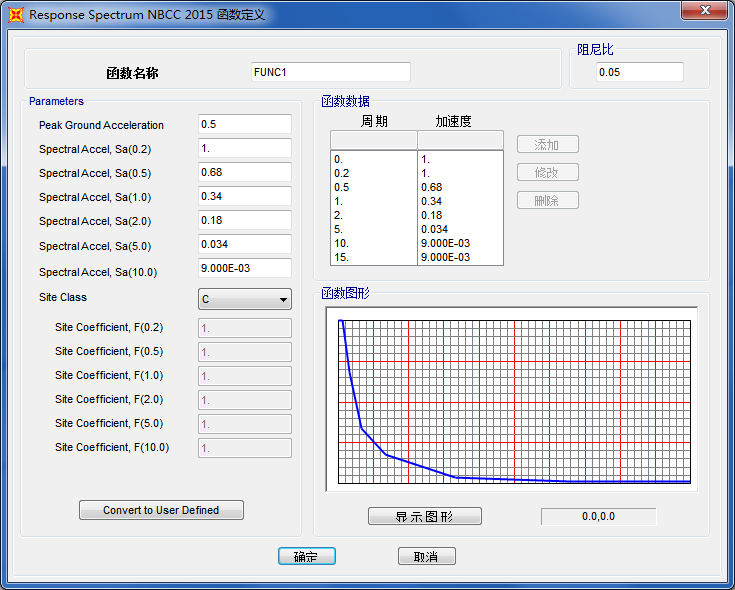Click the Spectral Accel Sa(0.2) field
The width and height of the screenshot is (735, 590).
[x=245, y=149]
